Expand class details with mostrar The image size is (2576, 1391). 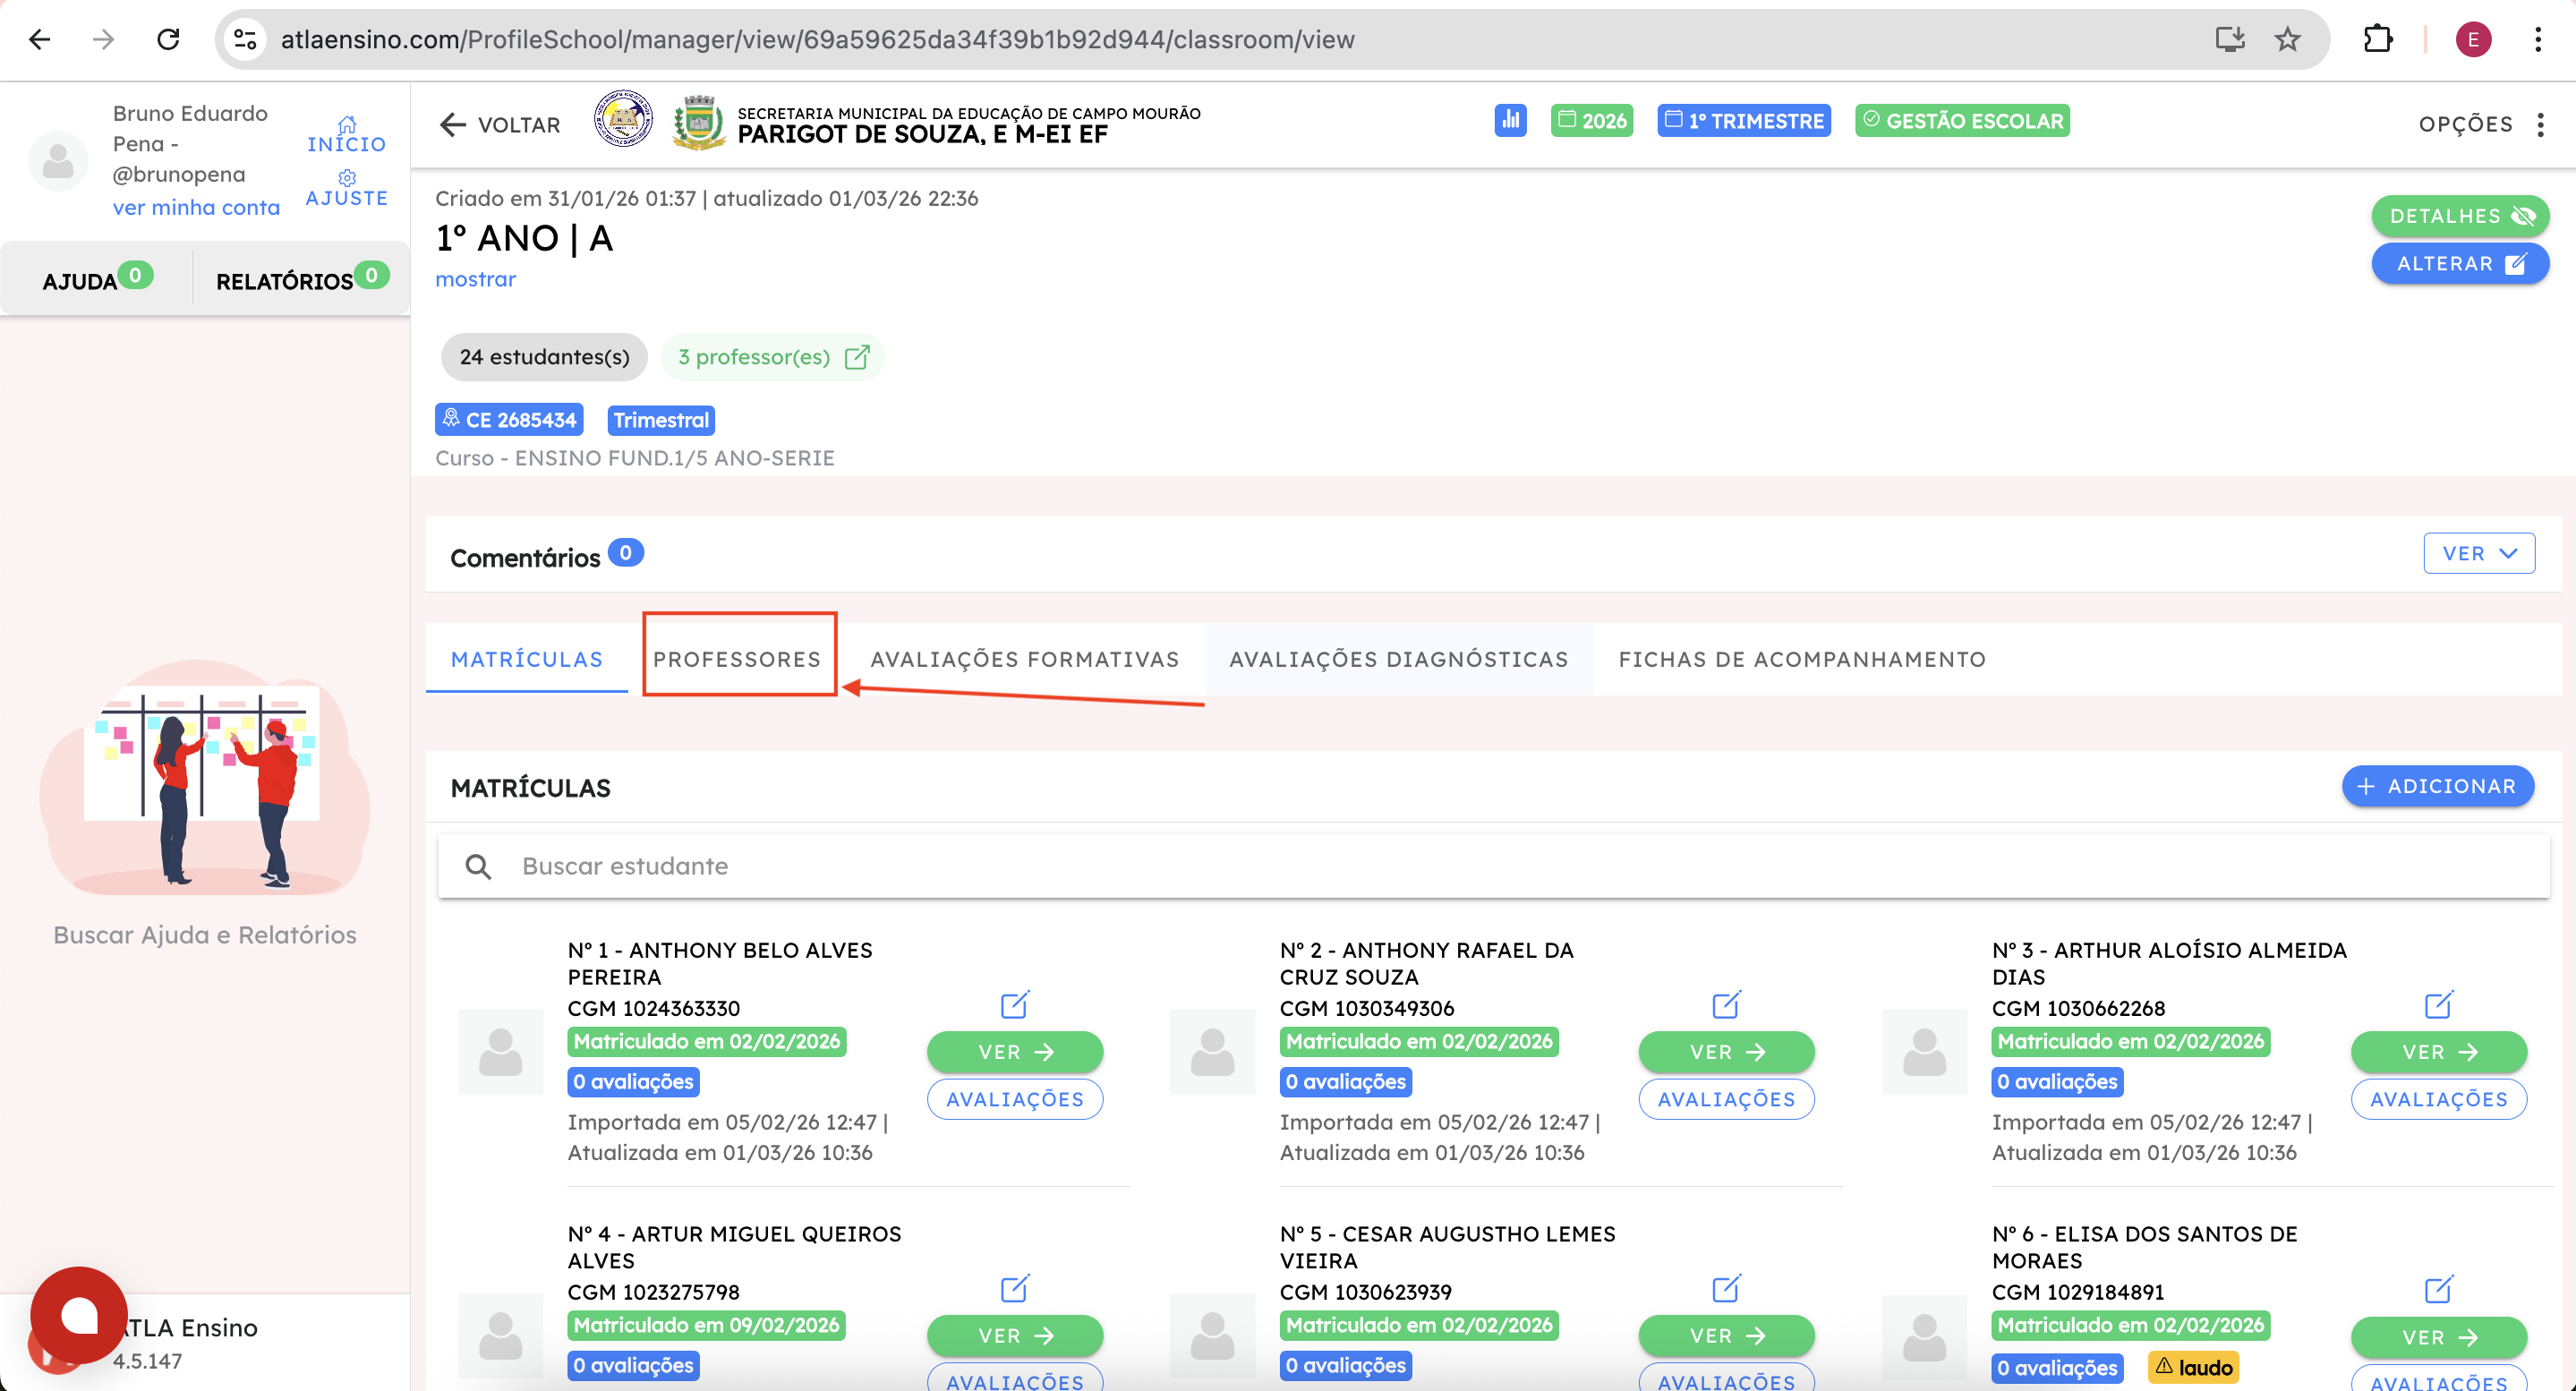point(475,279)
